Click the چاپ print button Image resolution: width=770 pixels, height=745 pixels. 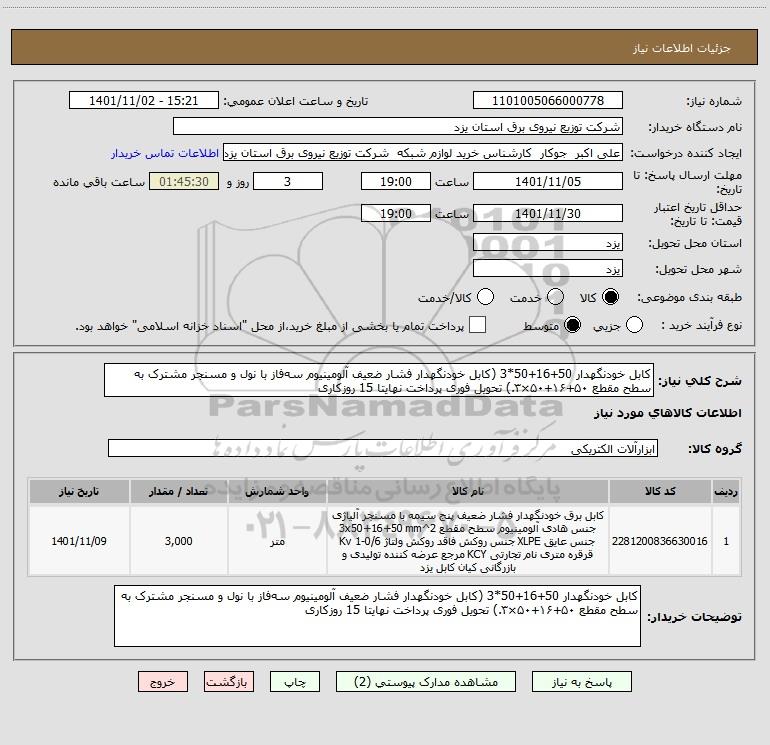pos(295,682)
